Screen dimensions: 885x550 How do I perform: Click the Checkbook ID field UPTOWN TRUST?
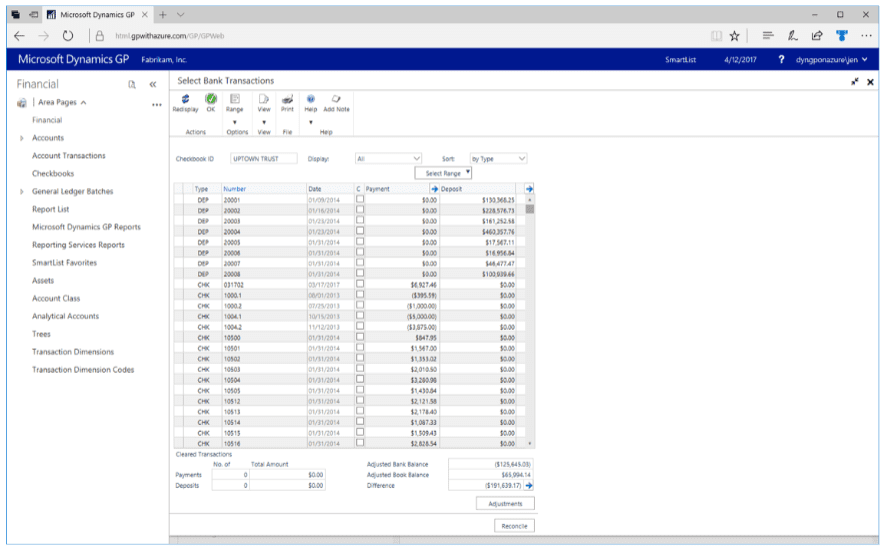264,159
